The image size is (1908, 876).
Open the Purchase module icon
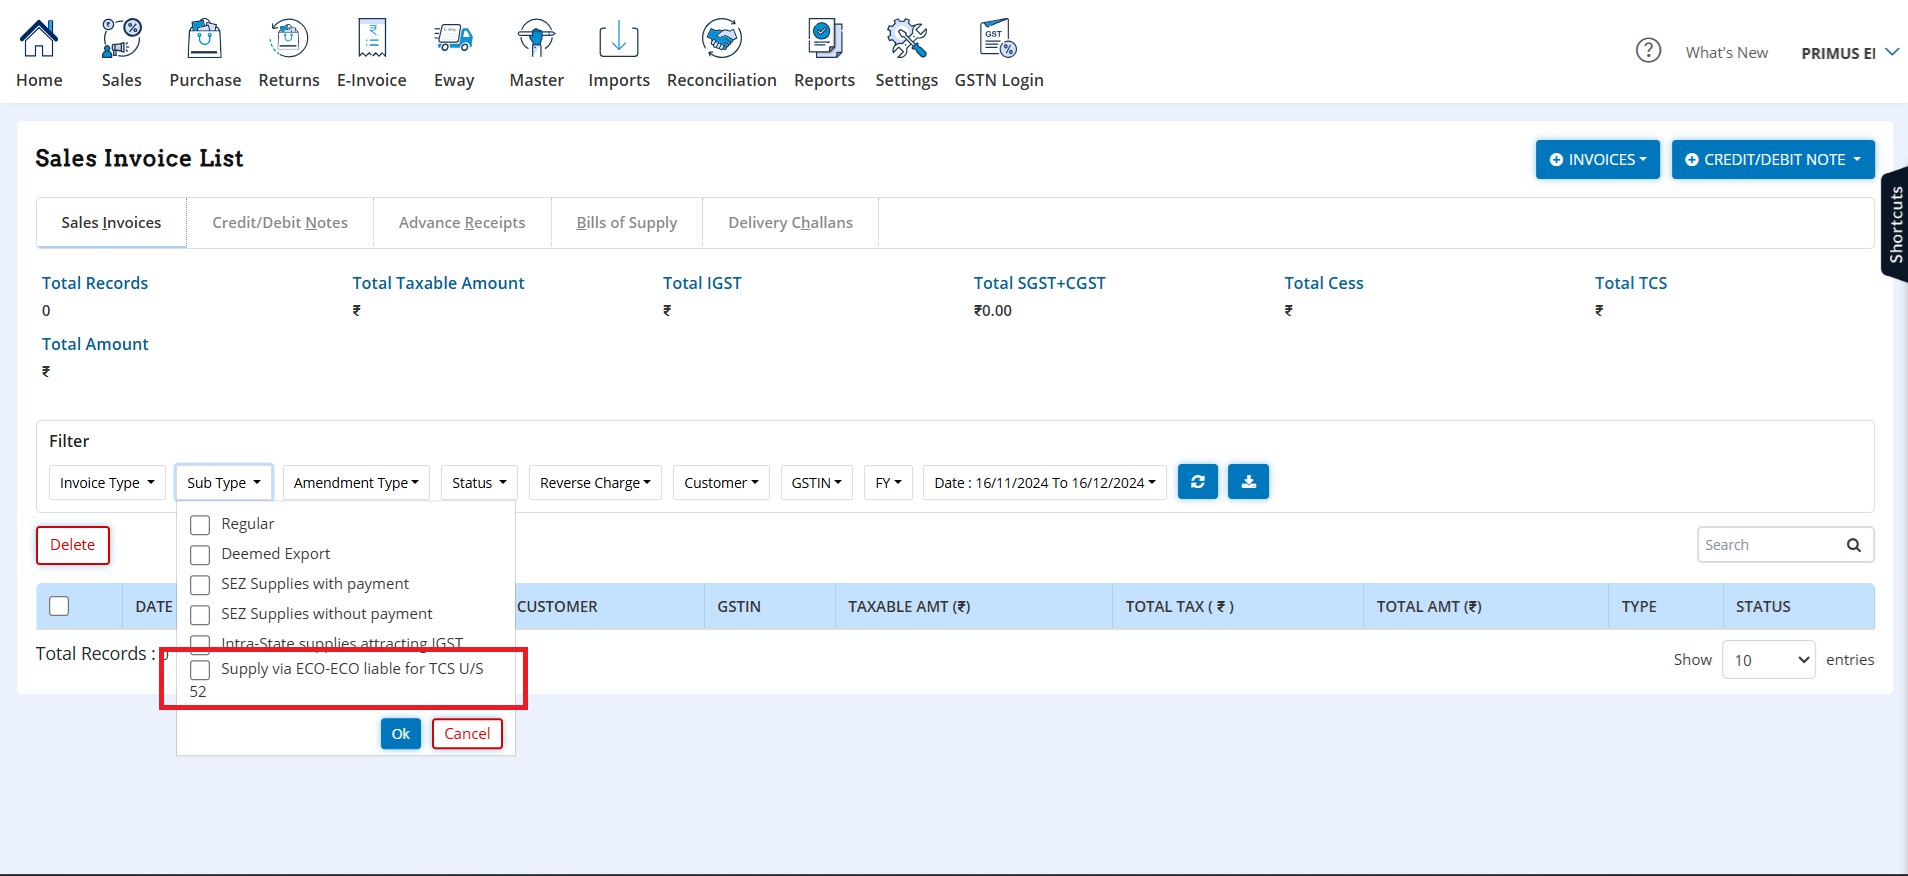(x=205, y=39)
